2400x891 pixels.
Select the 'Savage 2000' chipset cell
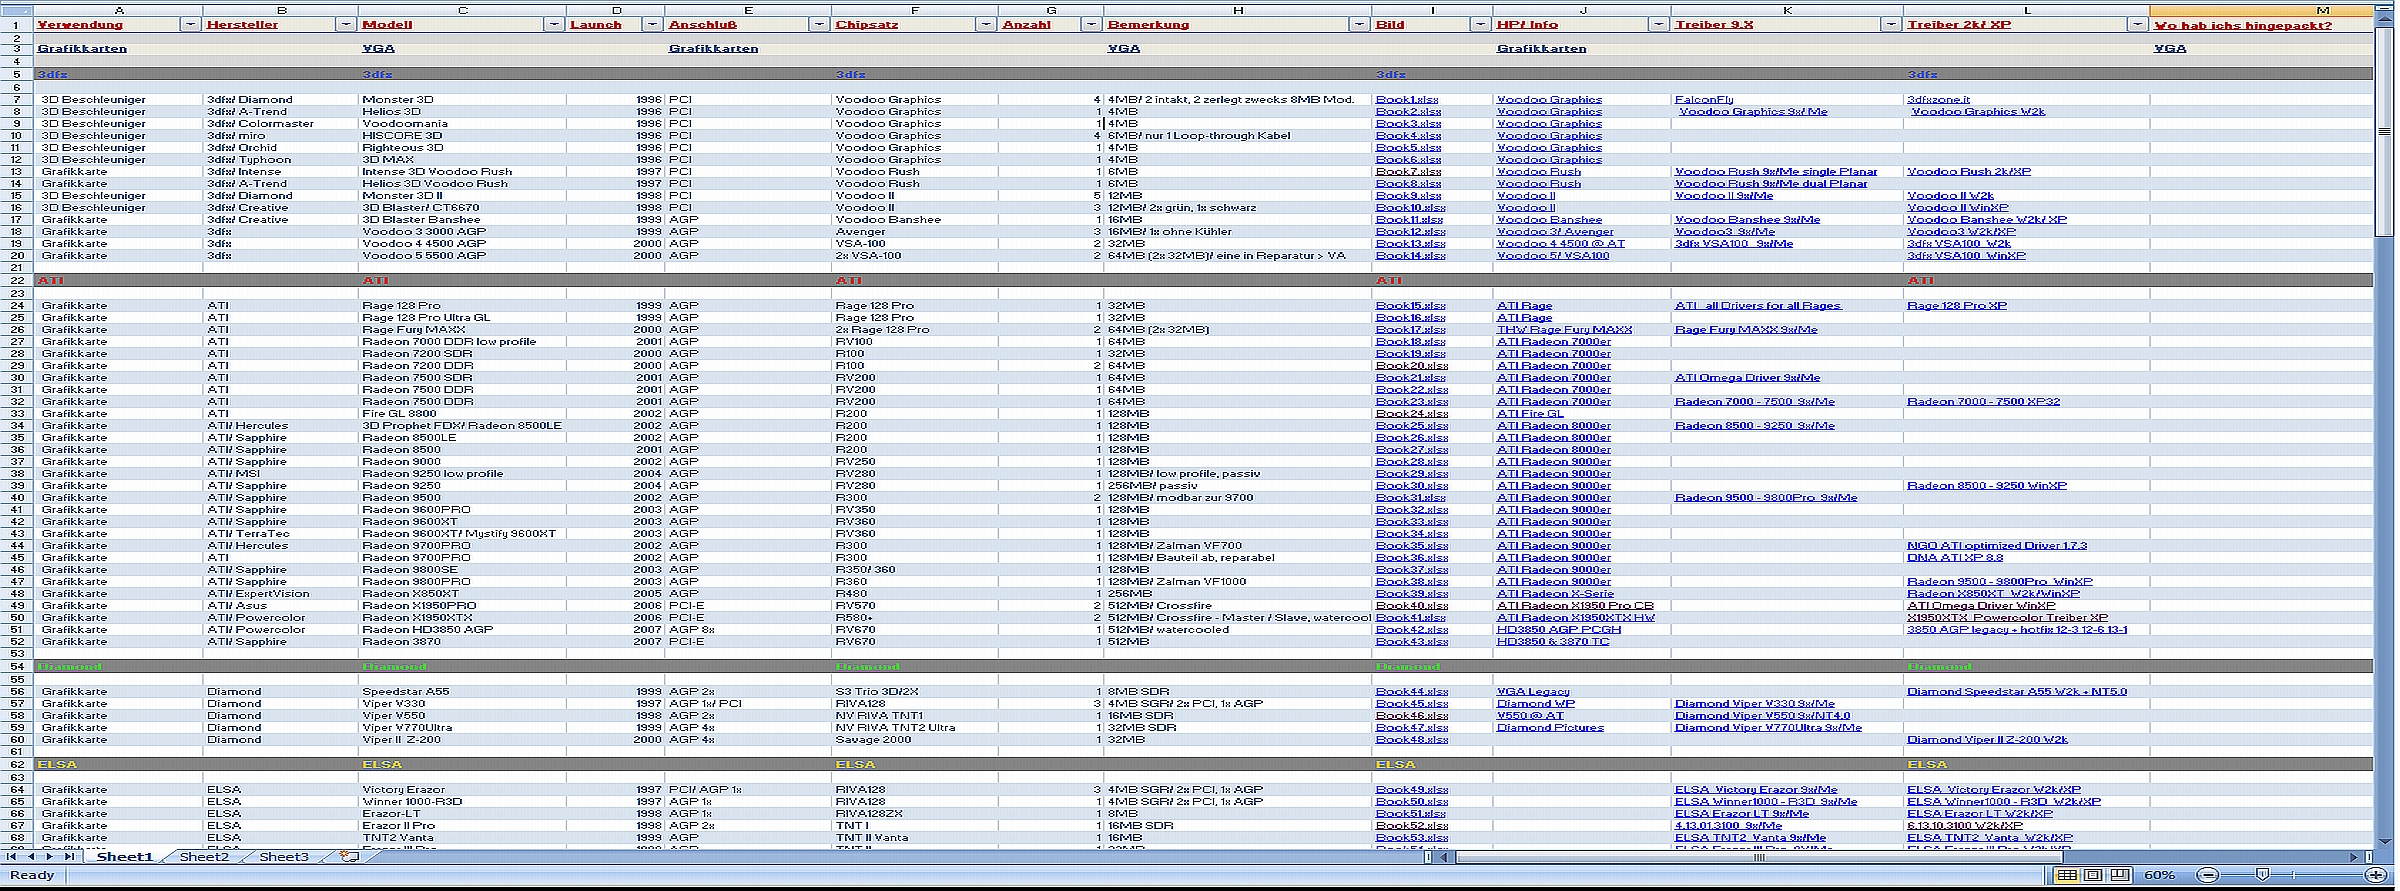tap(915, 740)
